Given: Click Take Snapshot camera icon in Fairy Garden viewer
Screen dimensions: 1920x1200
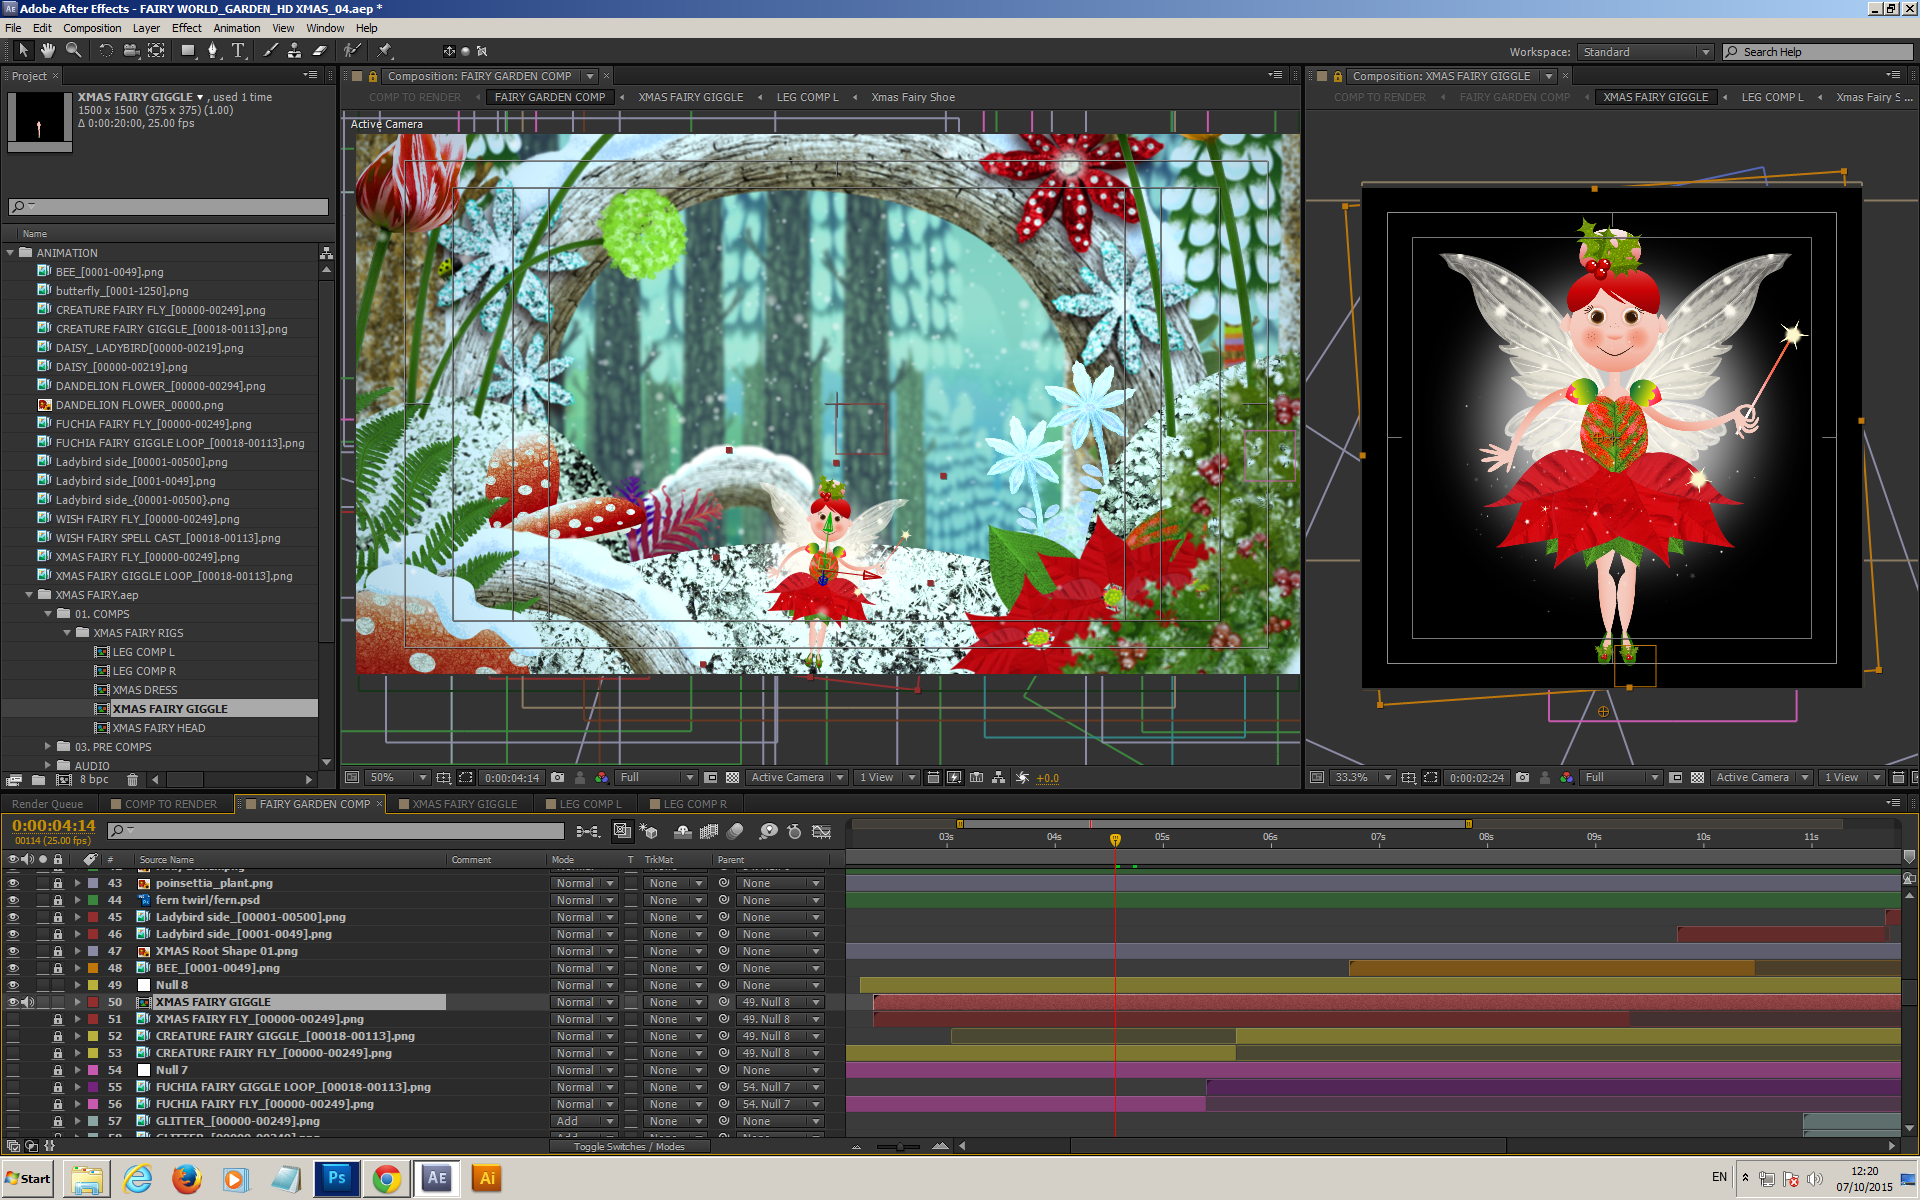Looking at the screenshot, I should (x=557, y=778).
